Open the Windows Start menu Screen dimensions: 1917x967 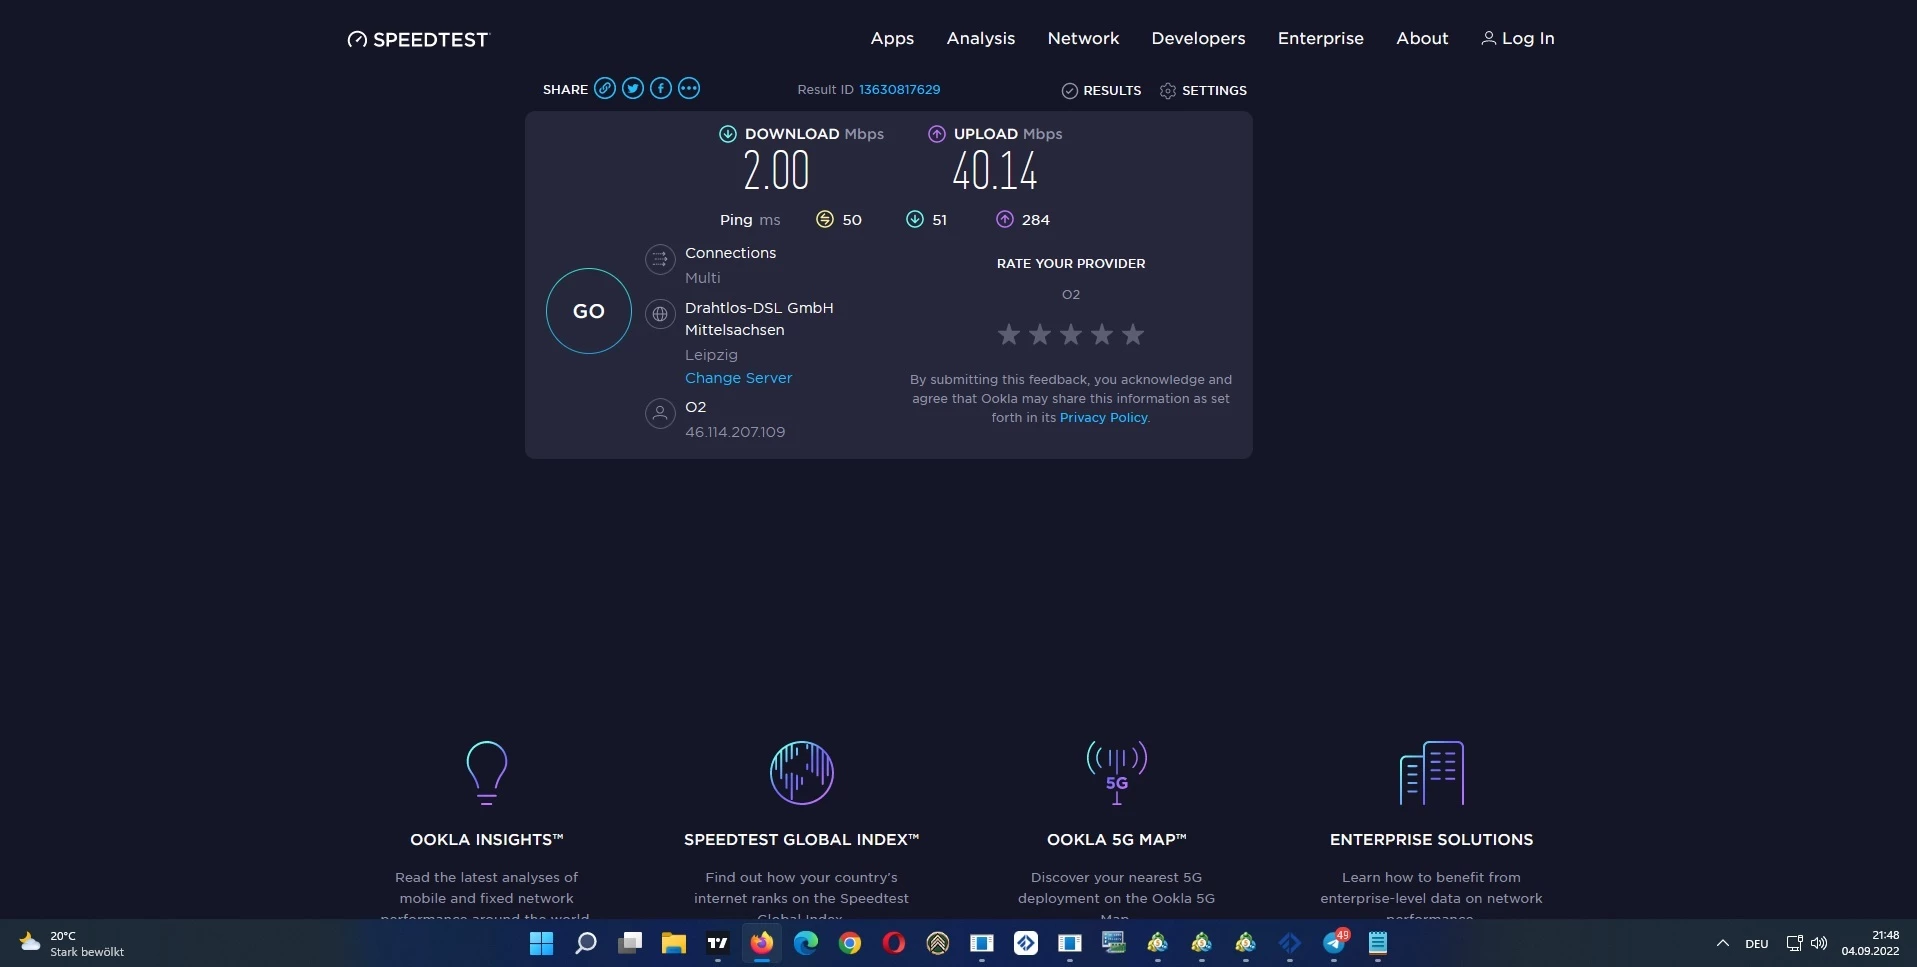[x=542, y=943]
